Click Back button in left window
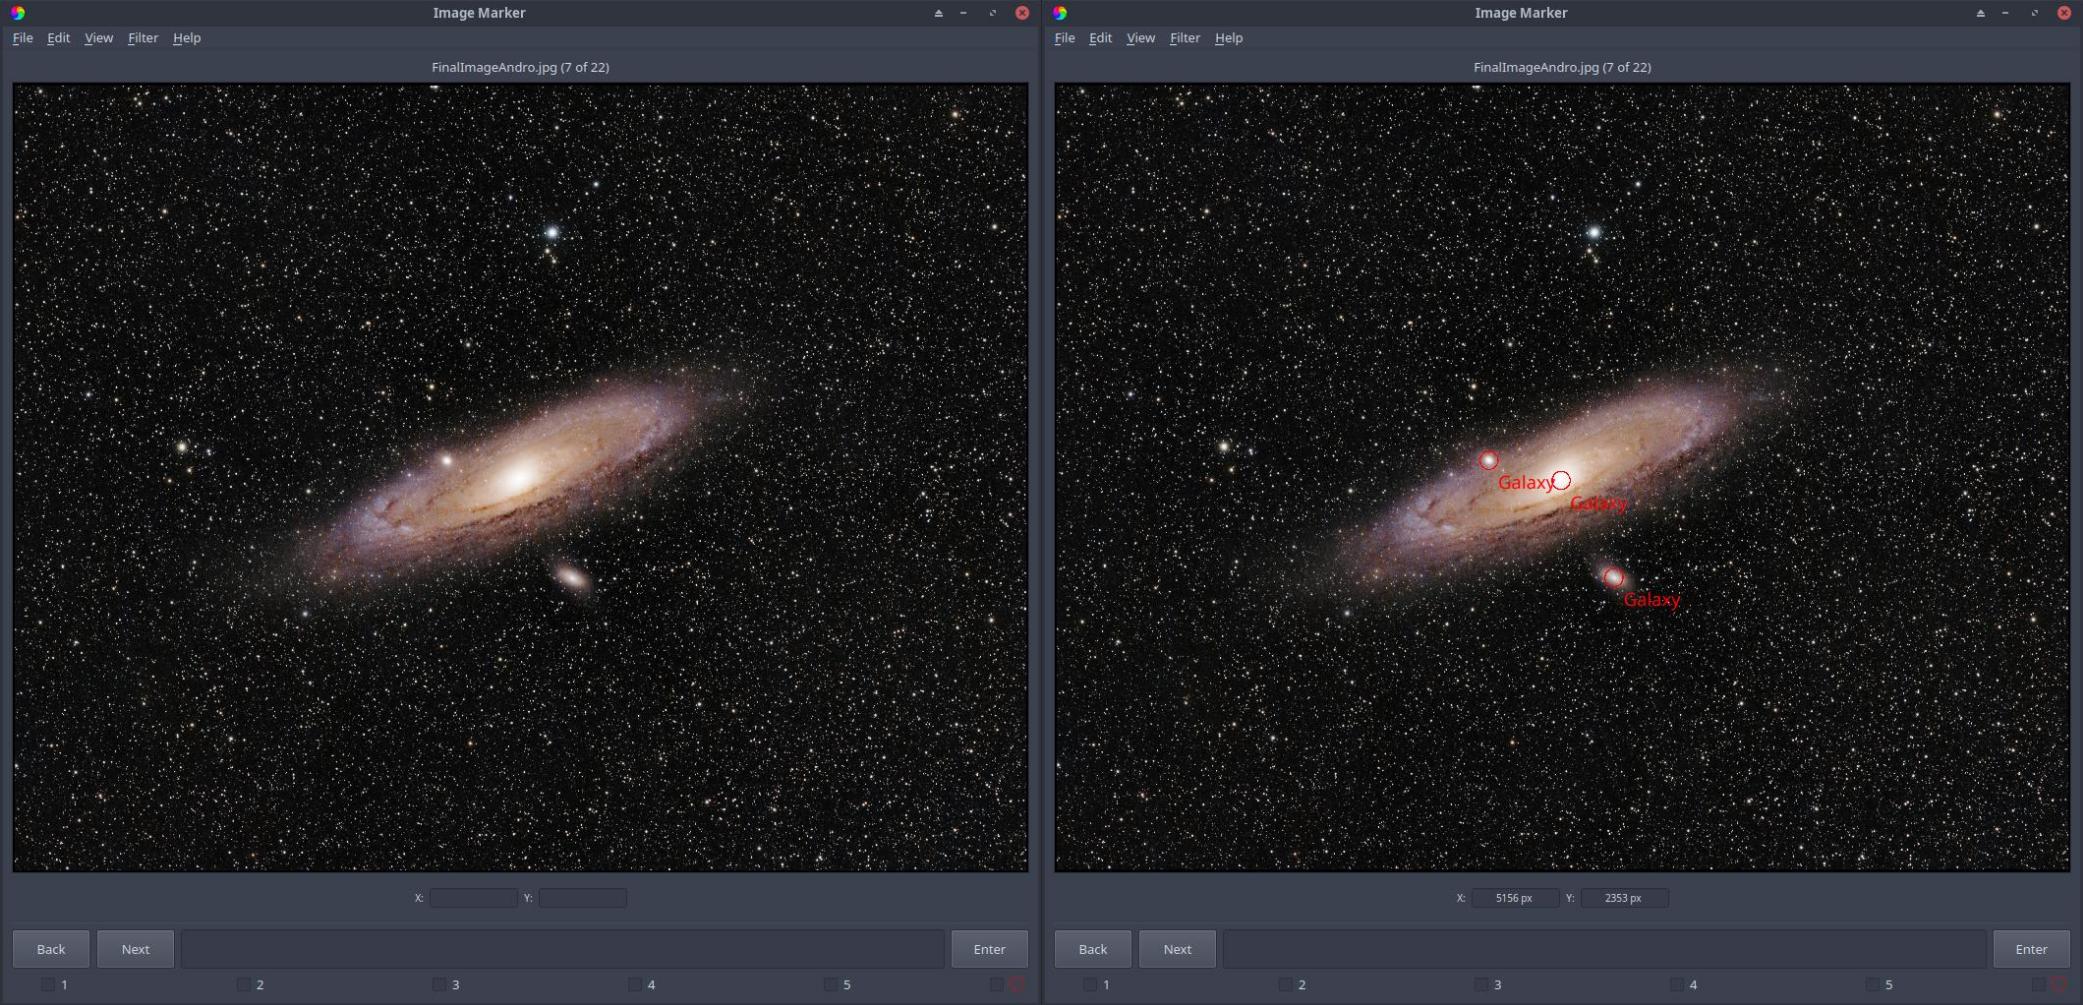This screenshot has height=1005, width=2083. [51, 949]
